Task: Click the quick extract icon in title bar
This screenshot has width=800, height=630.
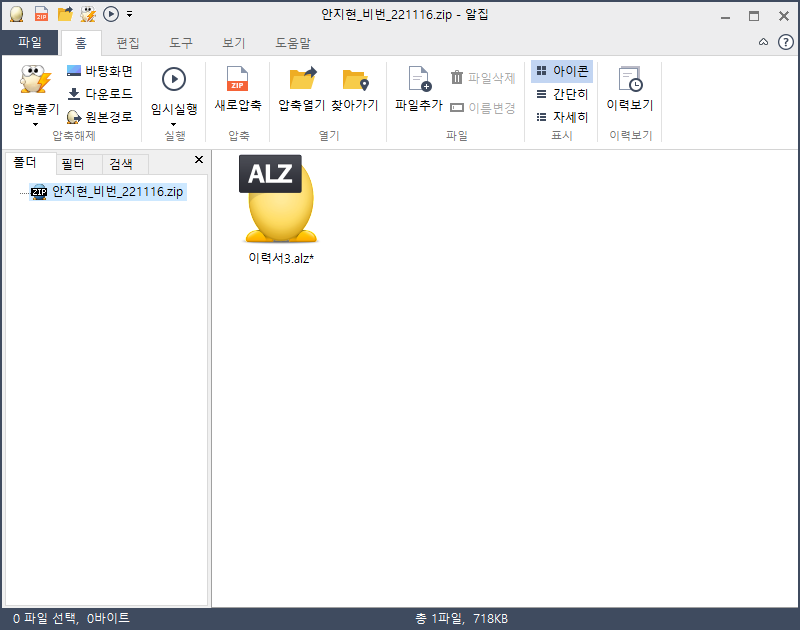Action: click(88, 14)
